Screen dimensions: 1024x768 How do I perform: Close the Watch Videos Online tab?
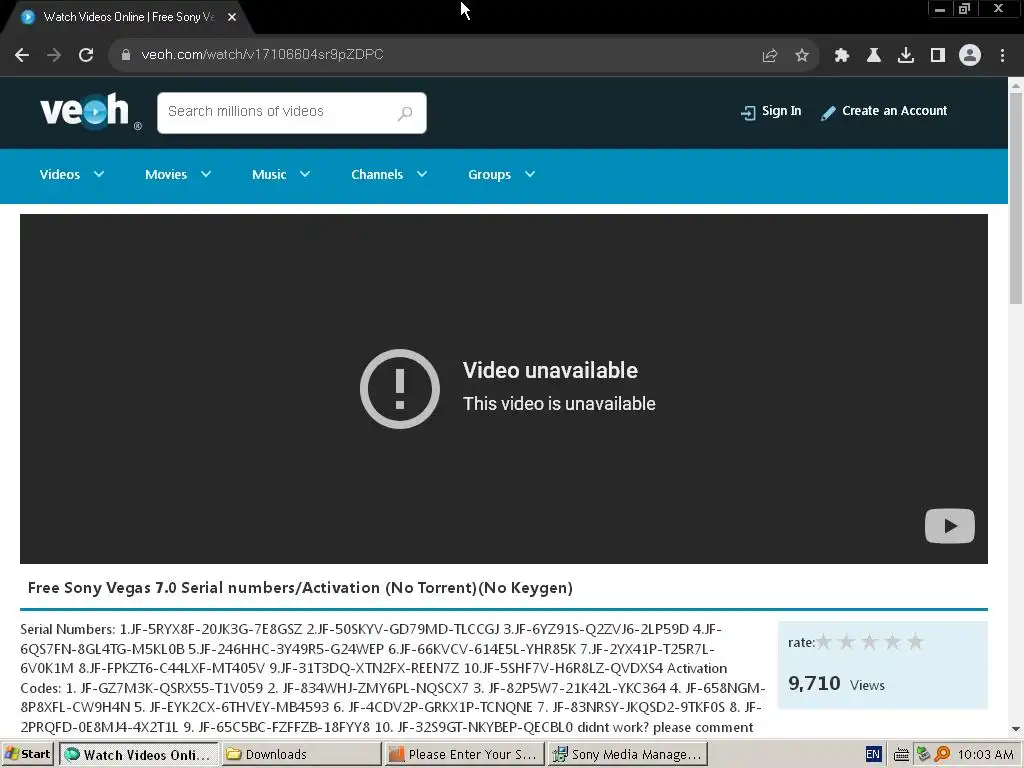point(232,17)
